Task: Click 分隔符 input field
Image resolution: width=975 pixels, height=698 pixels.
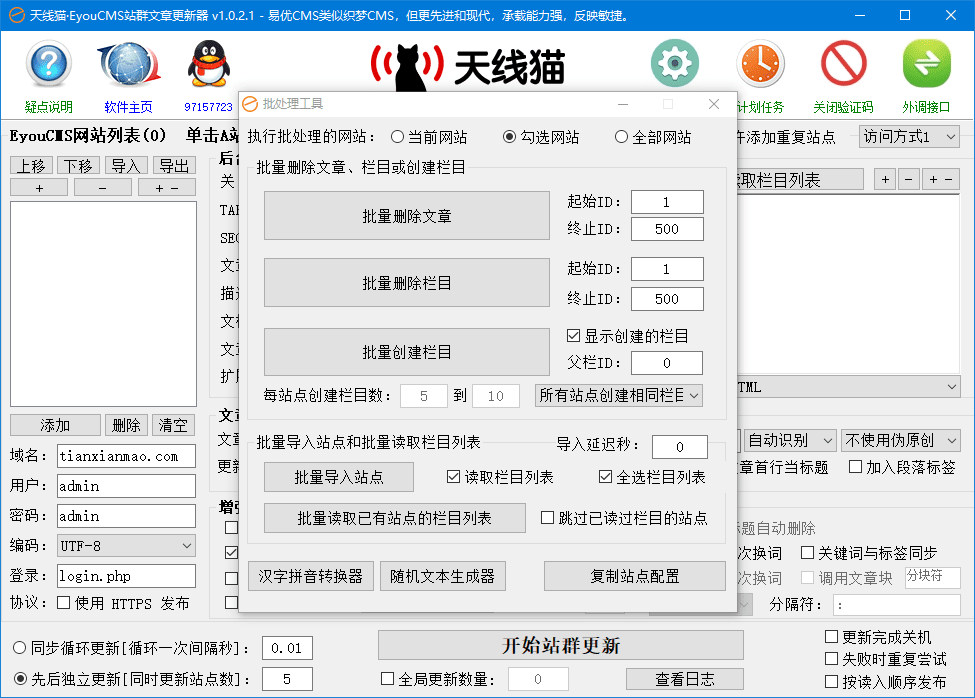Action: [896, 604]
